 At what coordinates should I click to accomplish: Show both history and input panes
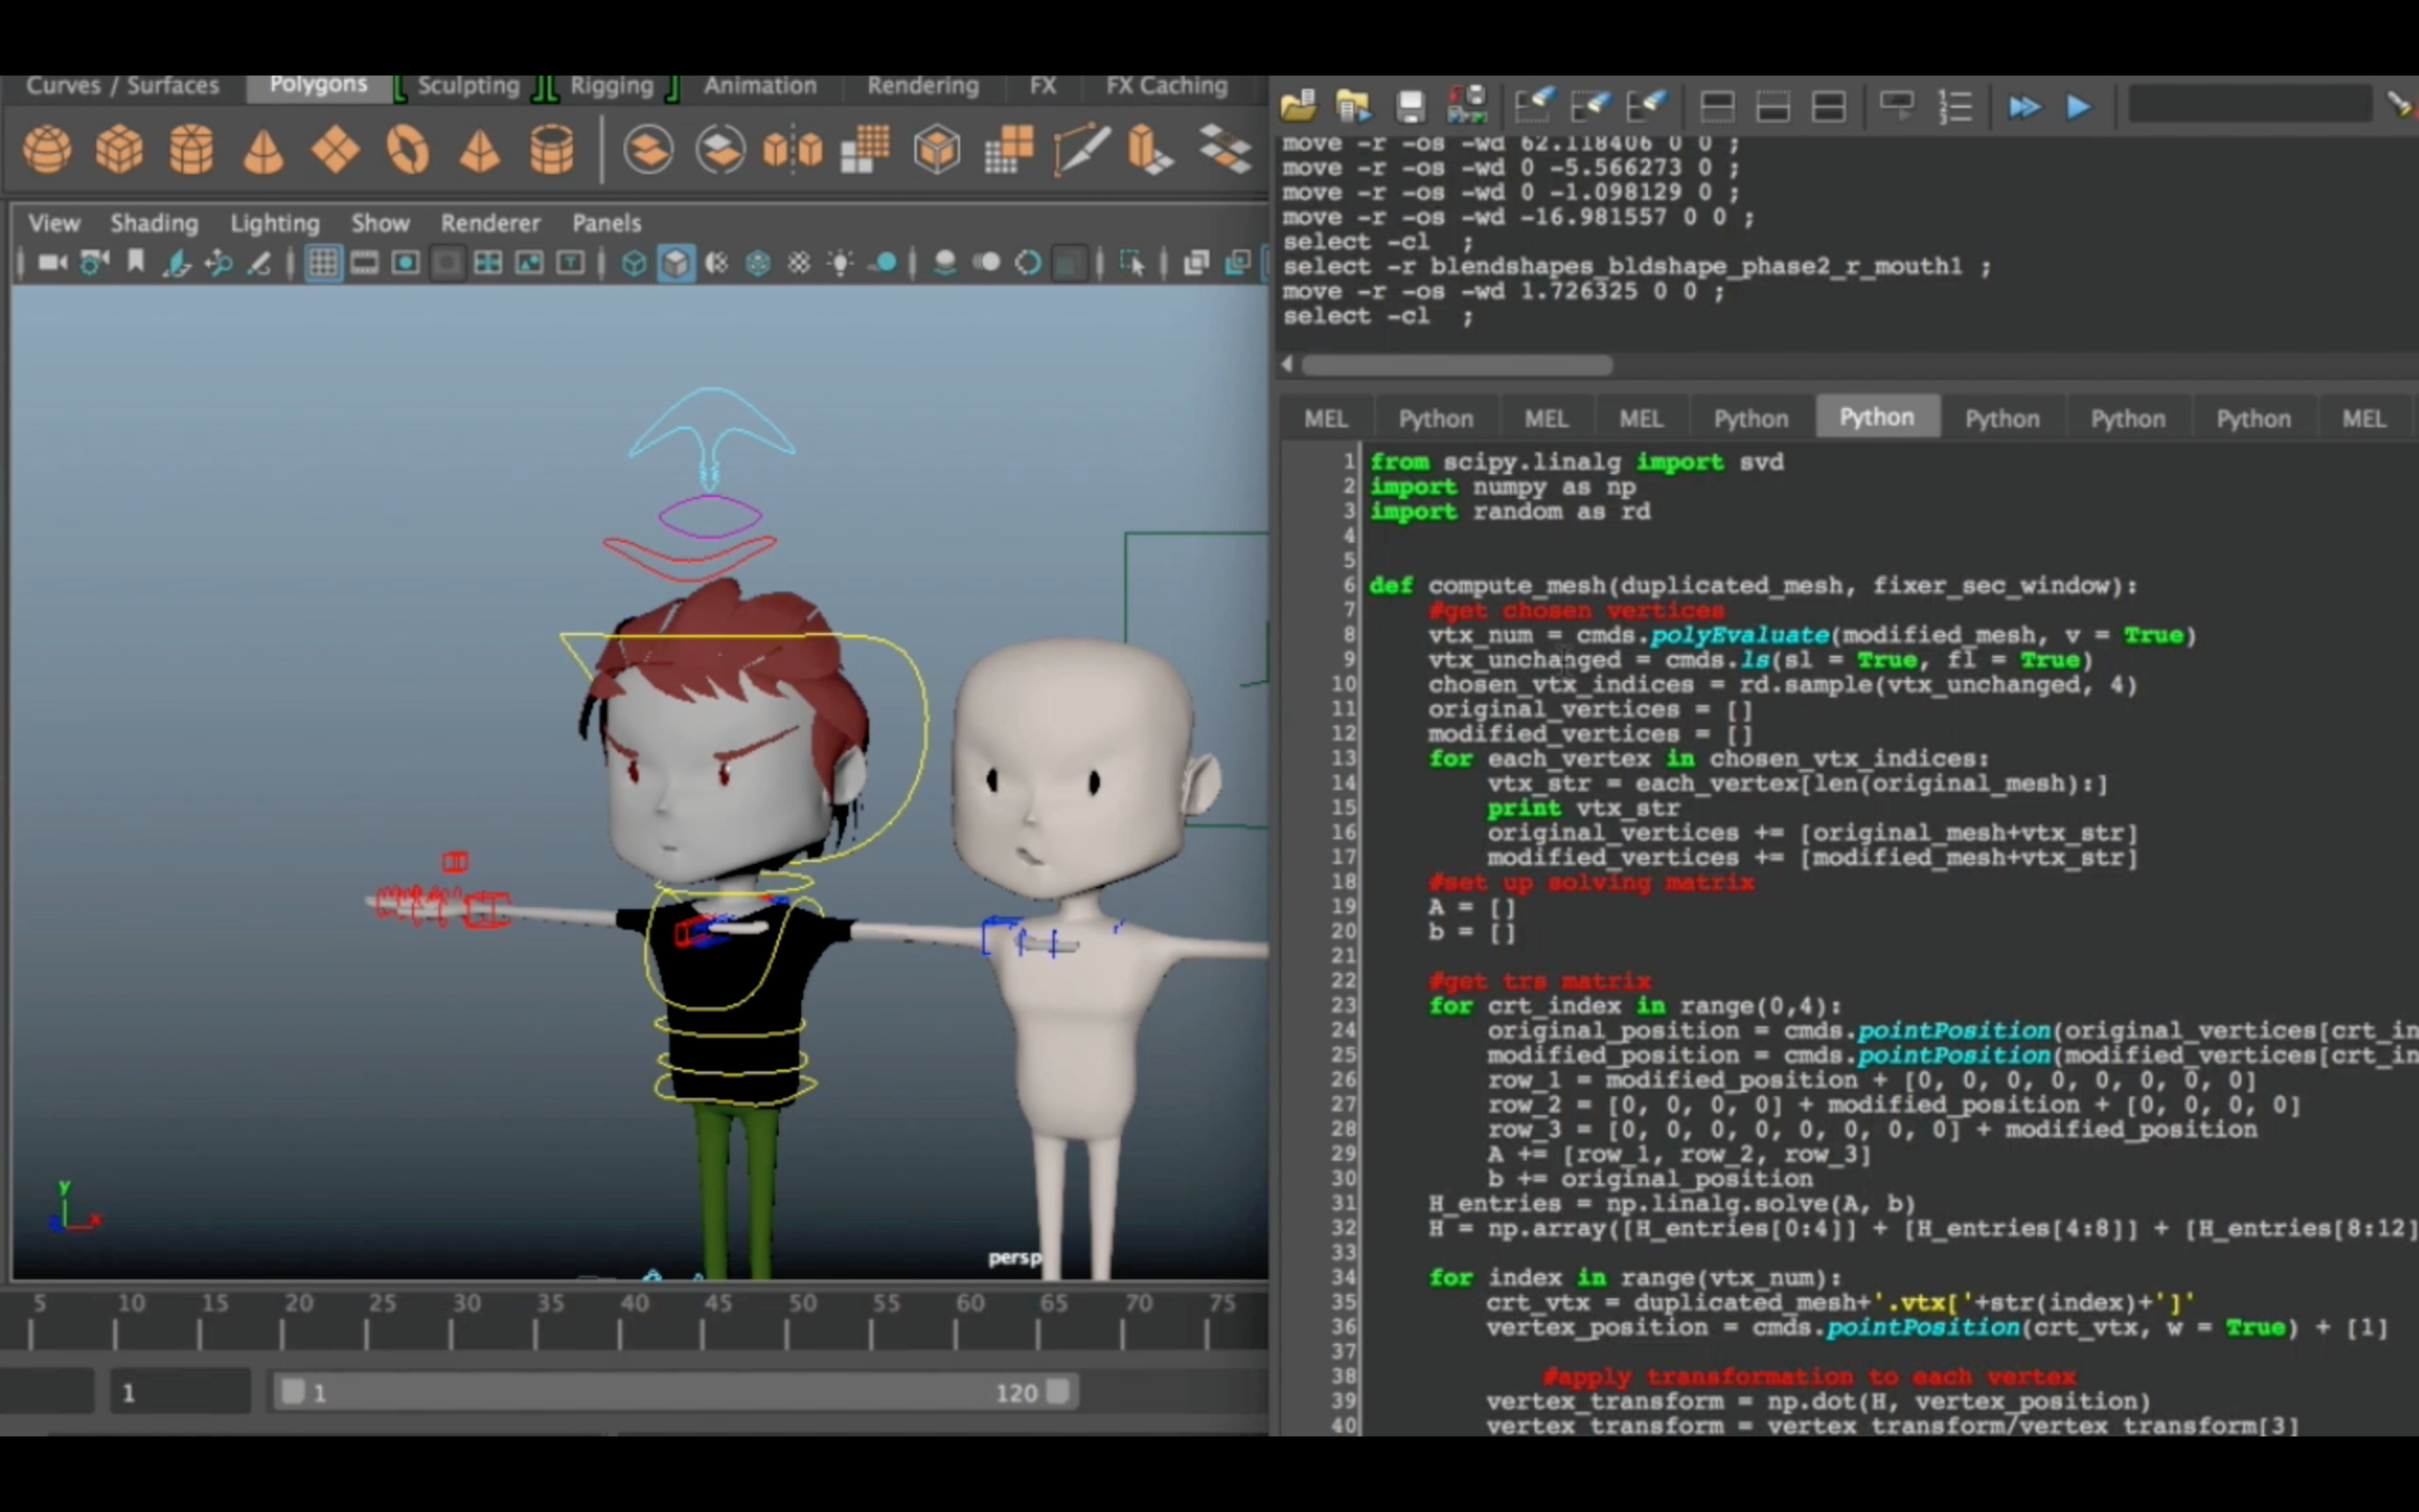[1829, 106]
